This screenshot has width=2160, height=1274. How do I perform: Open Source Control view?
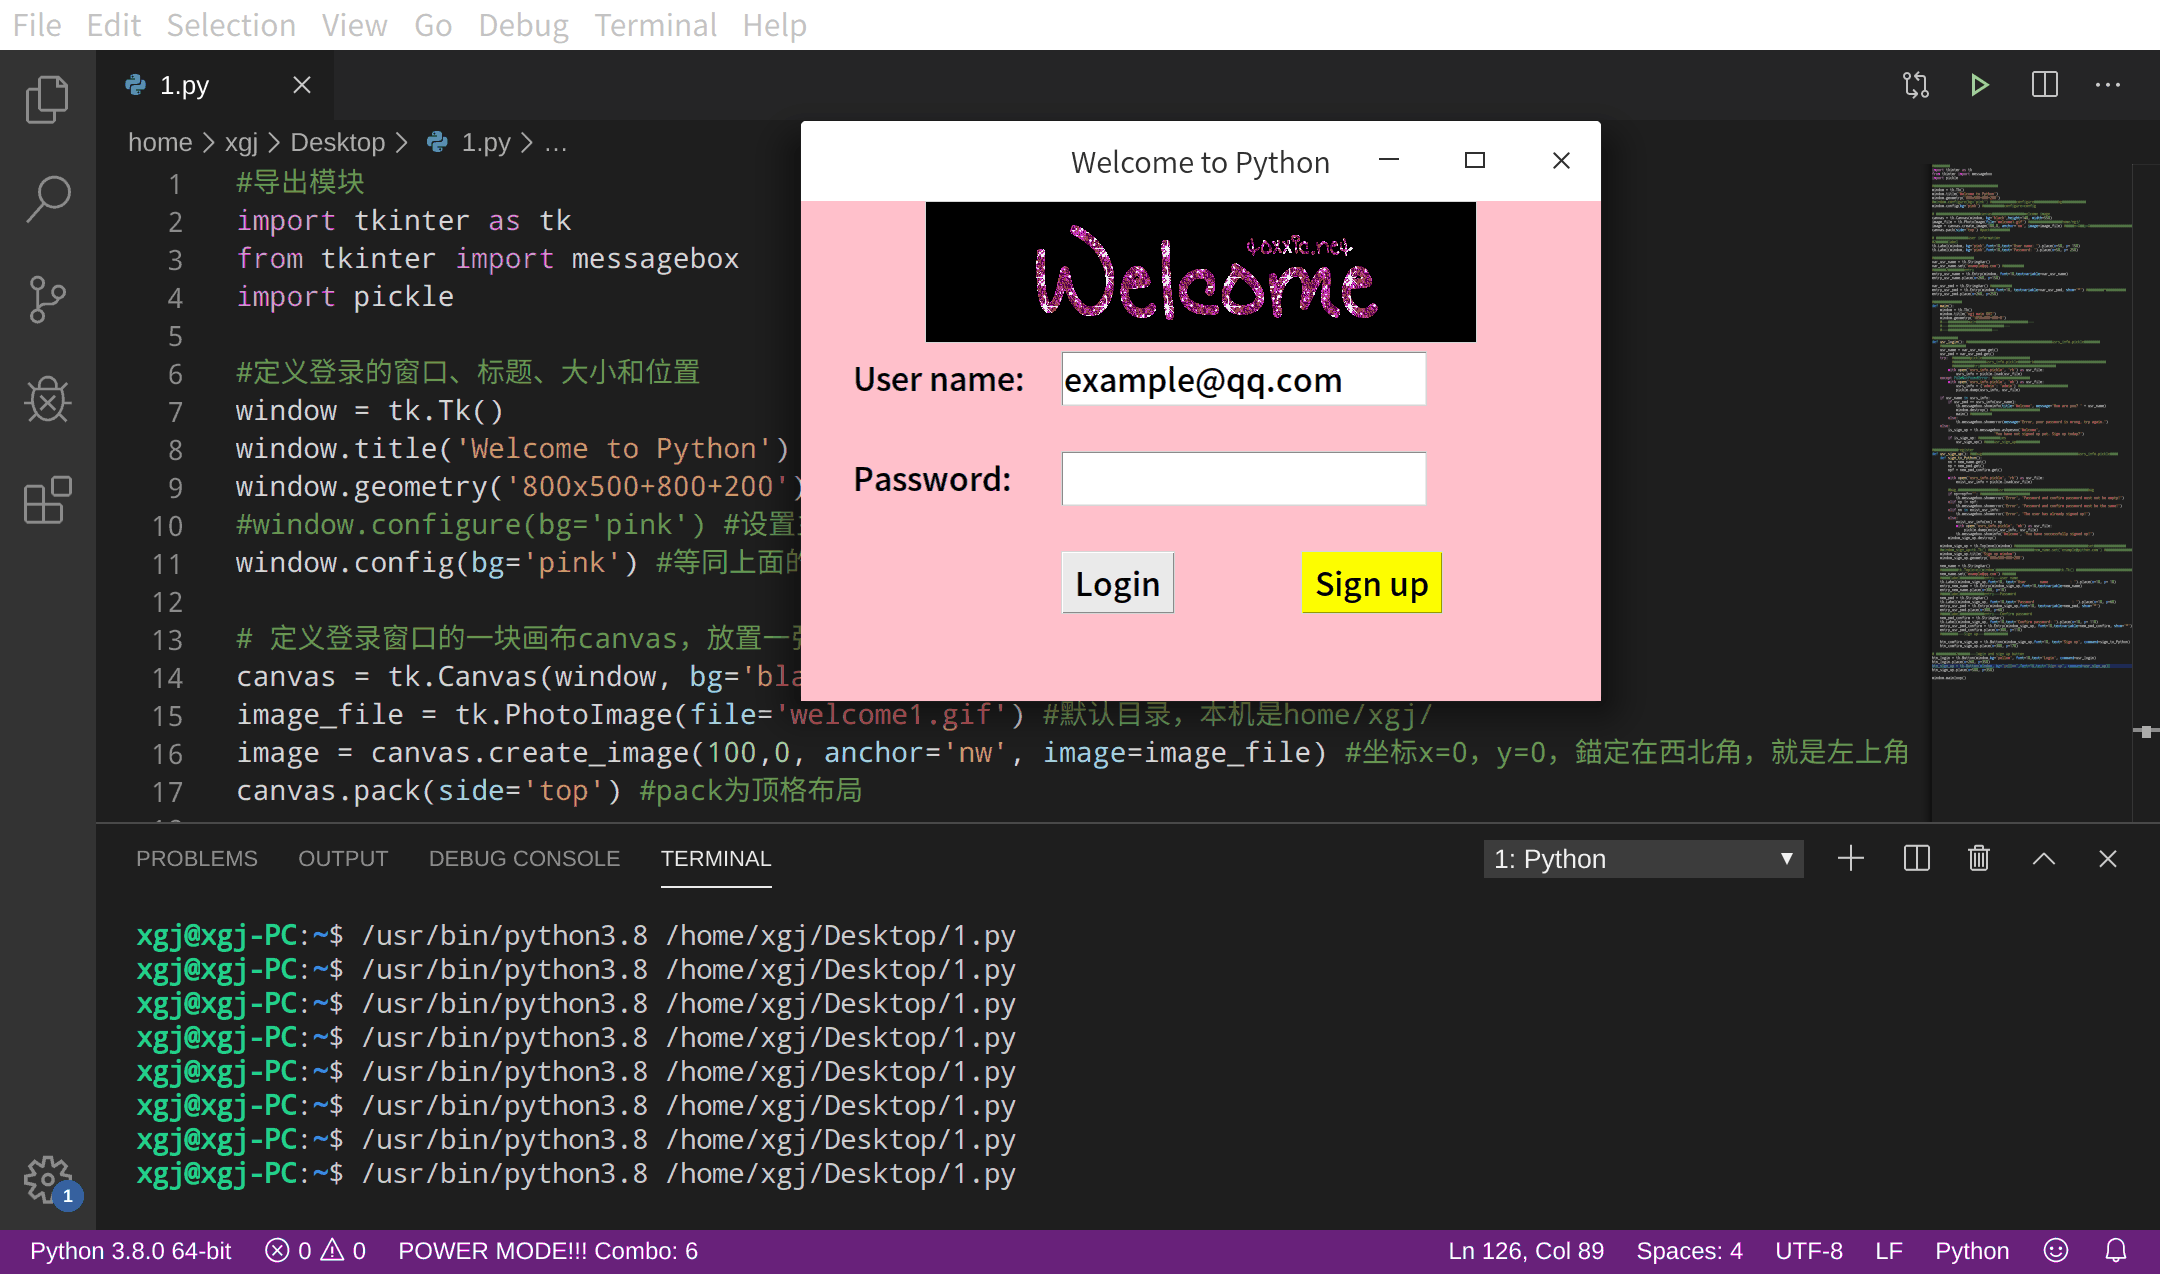[47, 299]
